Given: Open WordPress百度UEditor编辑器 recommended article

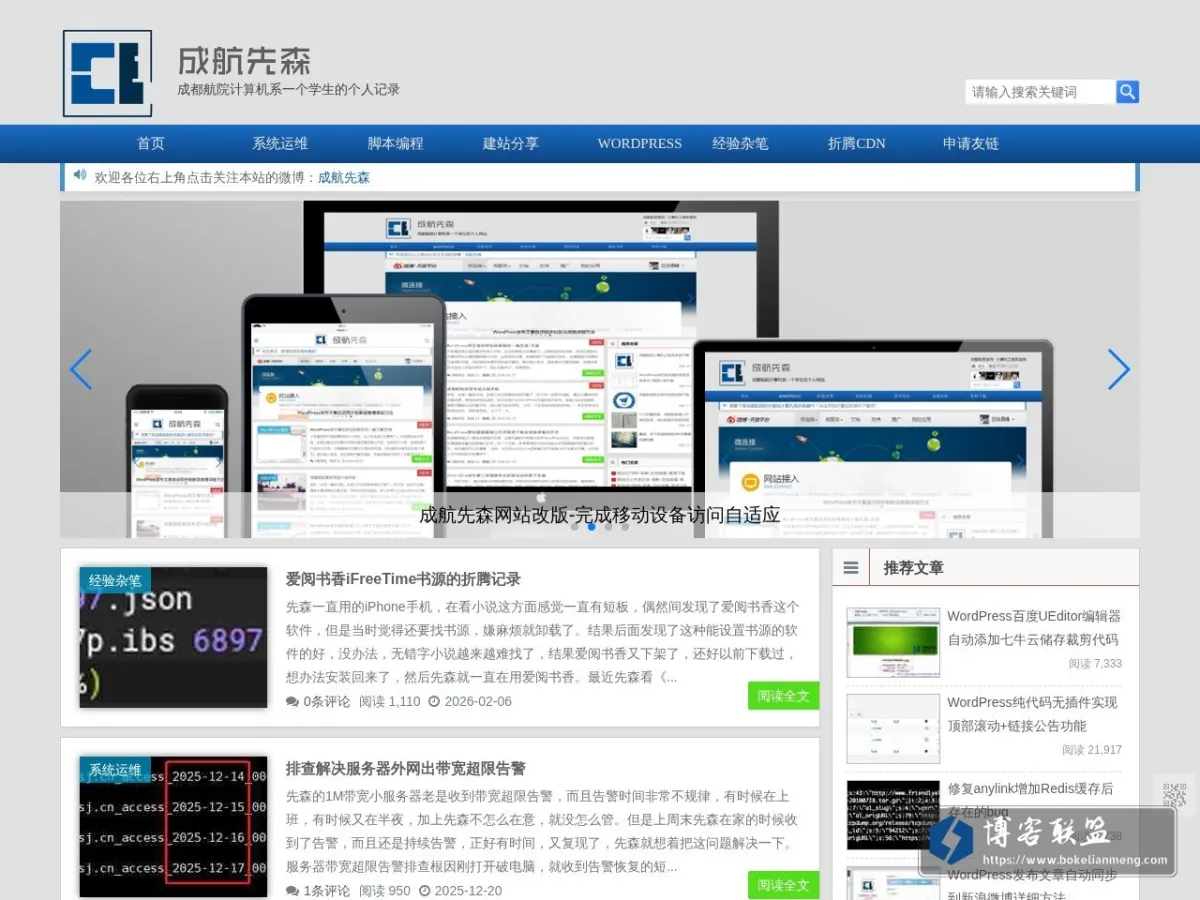Looking at the screenshot, I should pyautogui.click(x=1034, y=628).
